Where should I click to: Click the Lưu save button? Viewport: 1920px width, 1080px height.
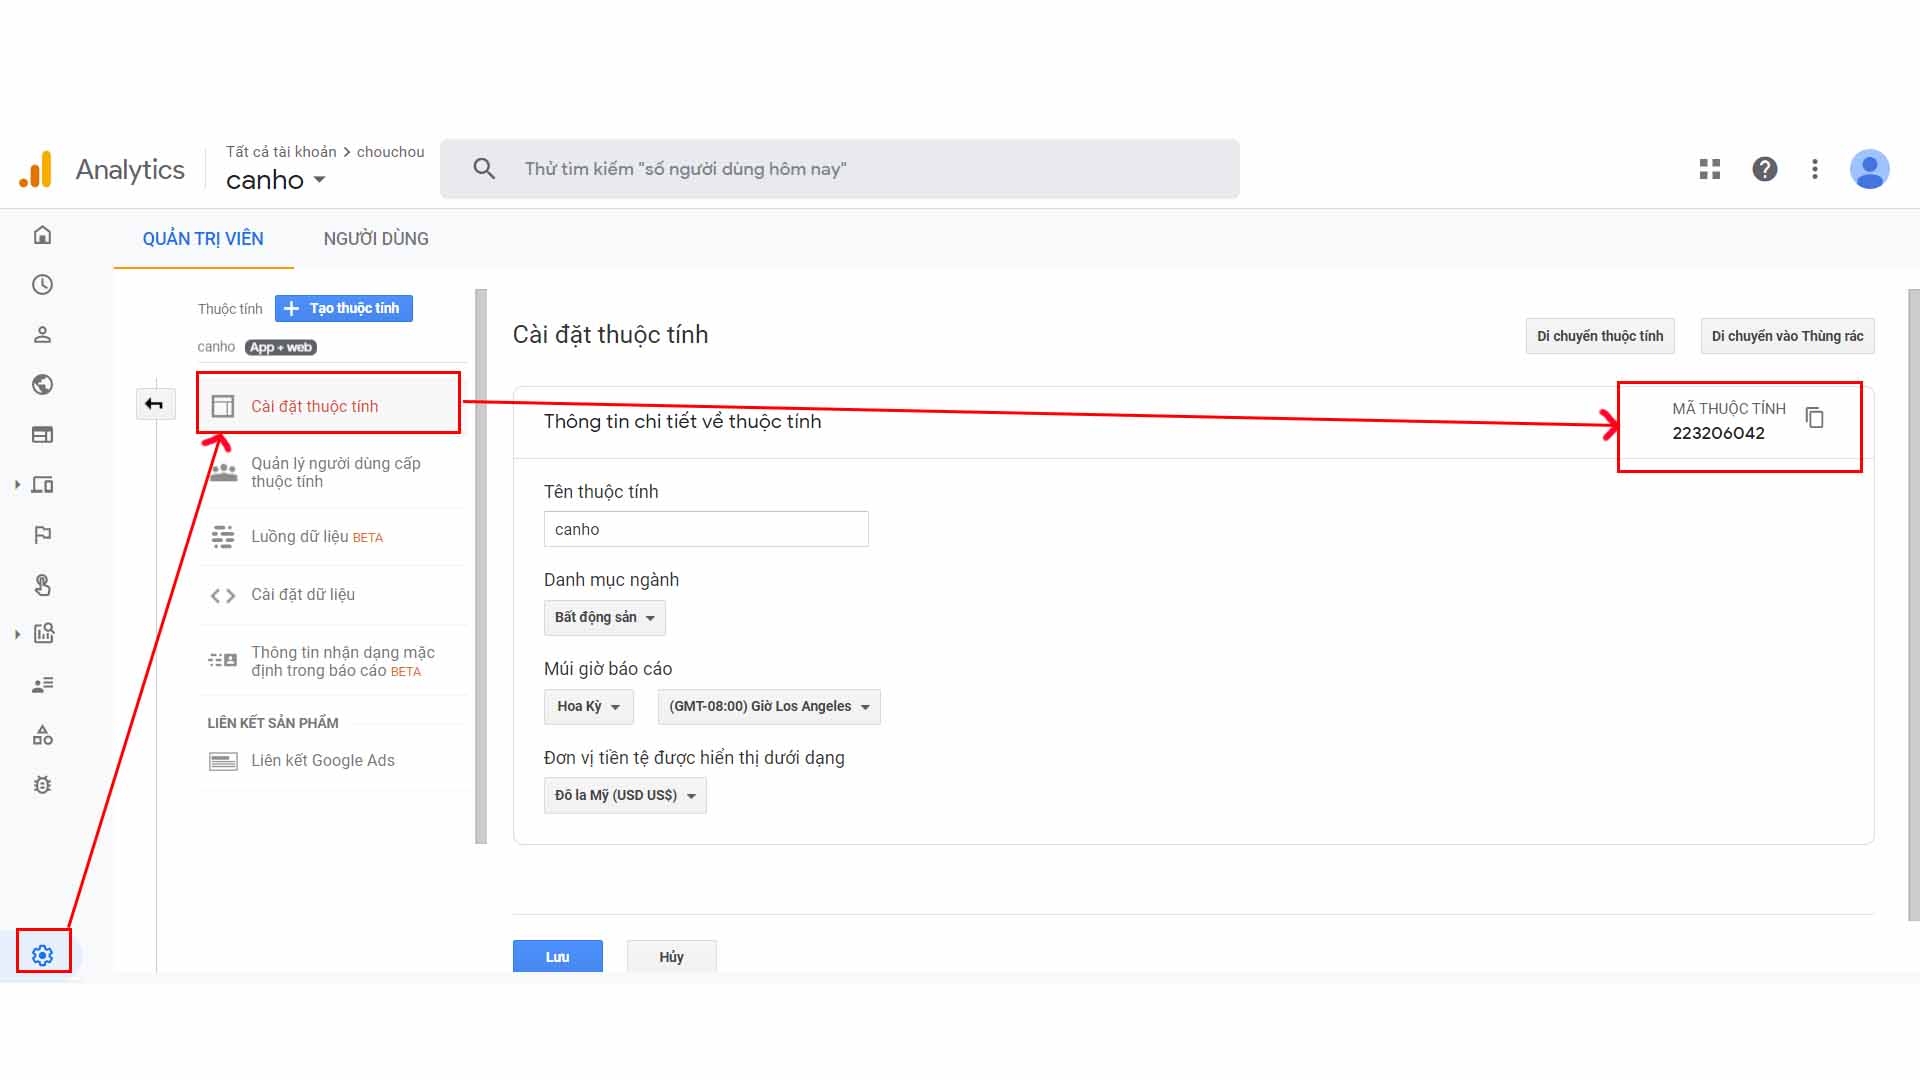tap(557, 957)
